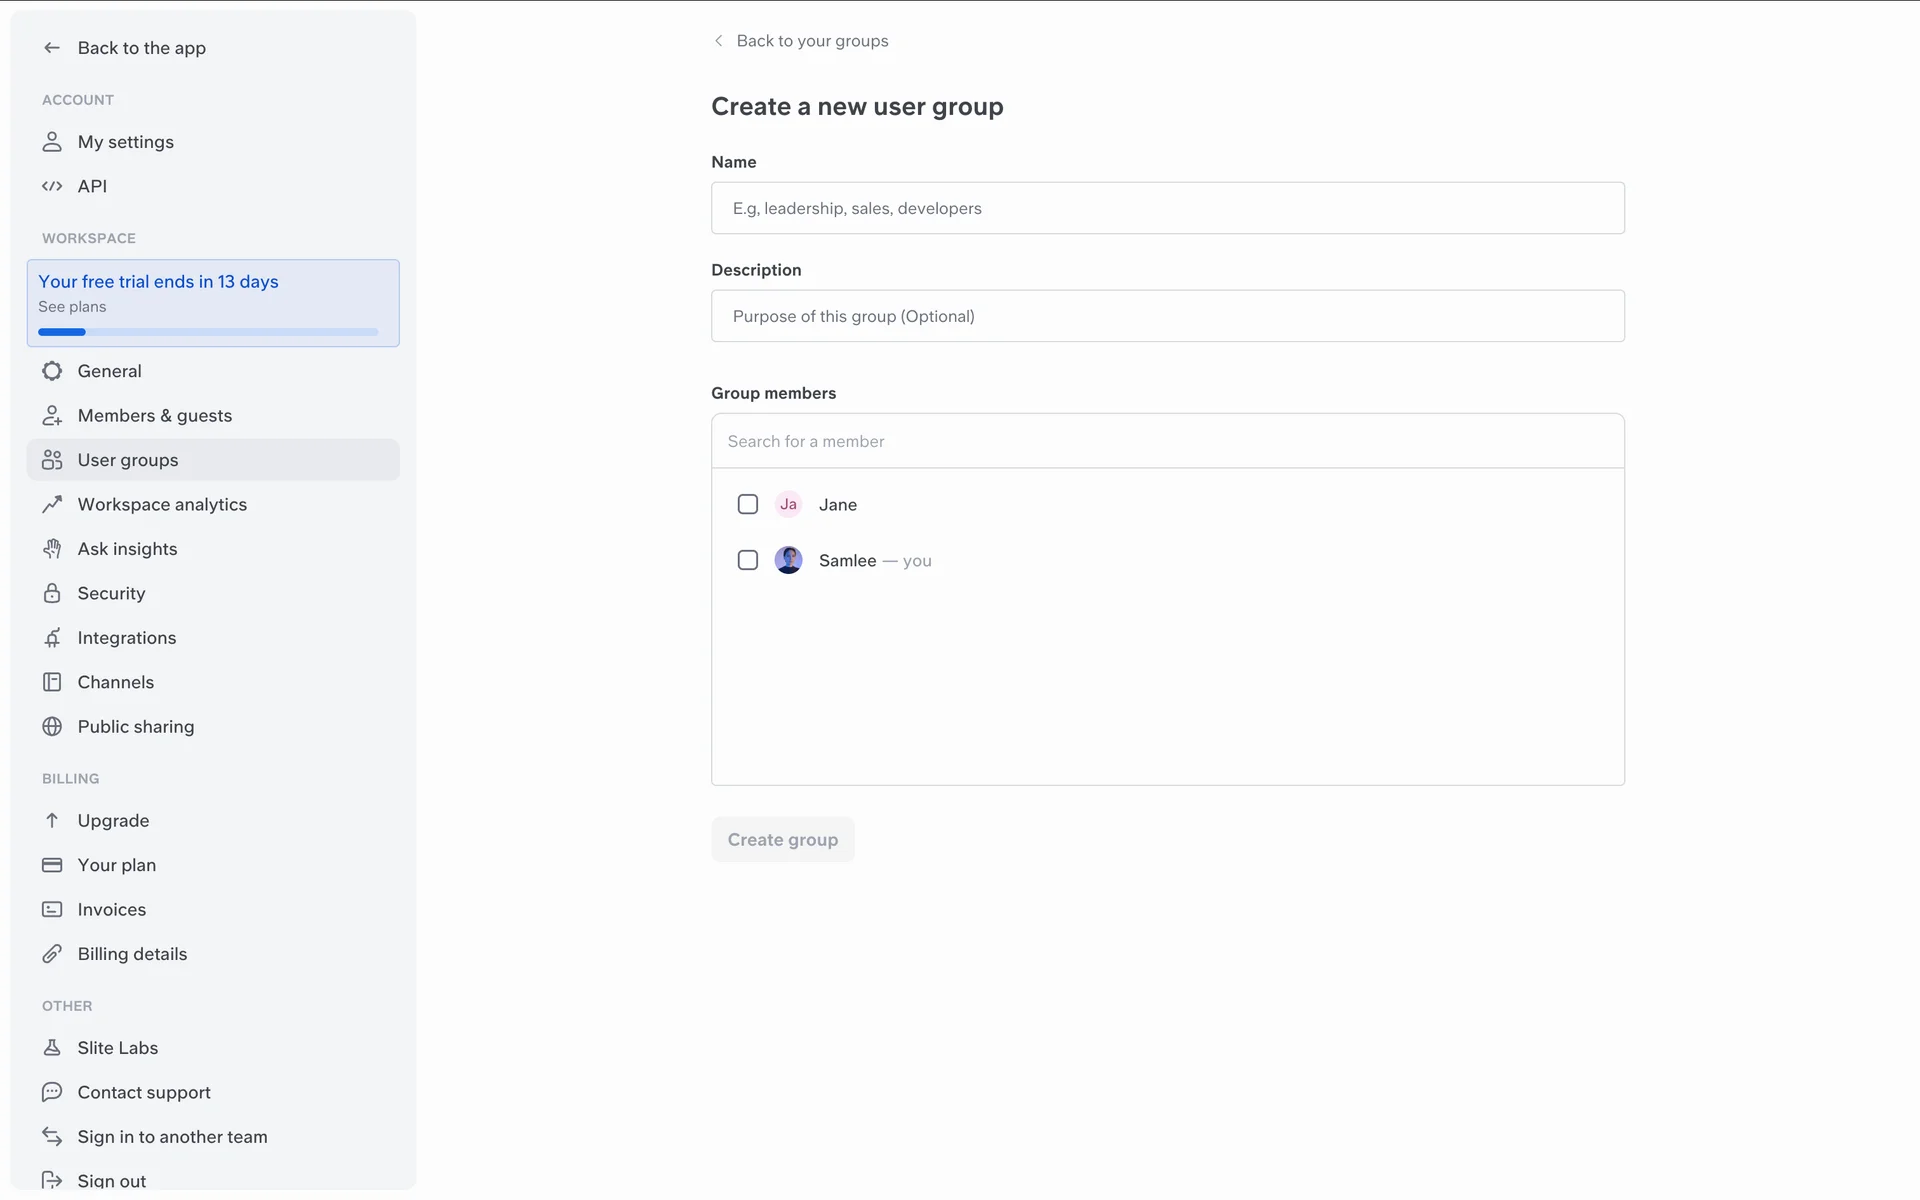The height and width of the screenshot is (1200, 1920).
Task: Click the Slite Labs flask icon
Action: click(x=52, y=1048)
